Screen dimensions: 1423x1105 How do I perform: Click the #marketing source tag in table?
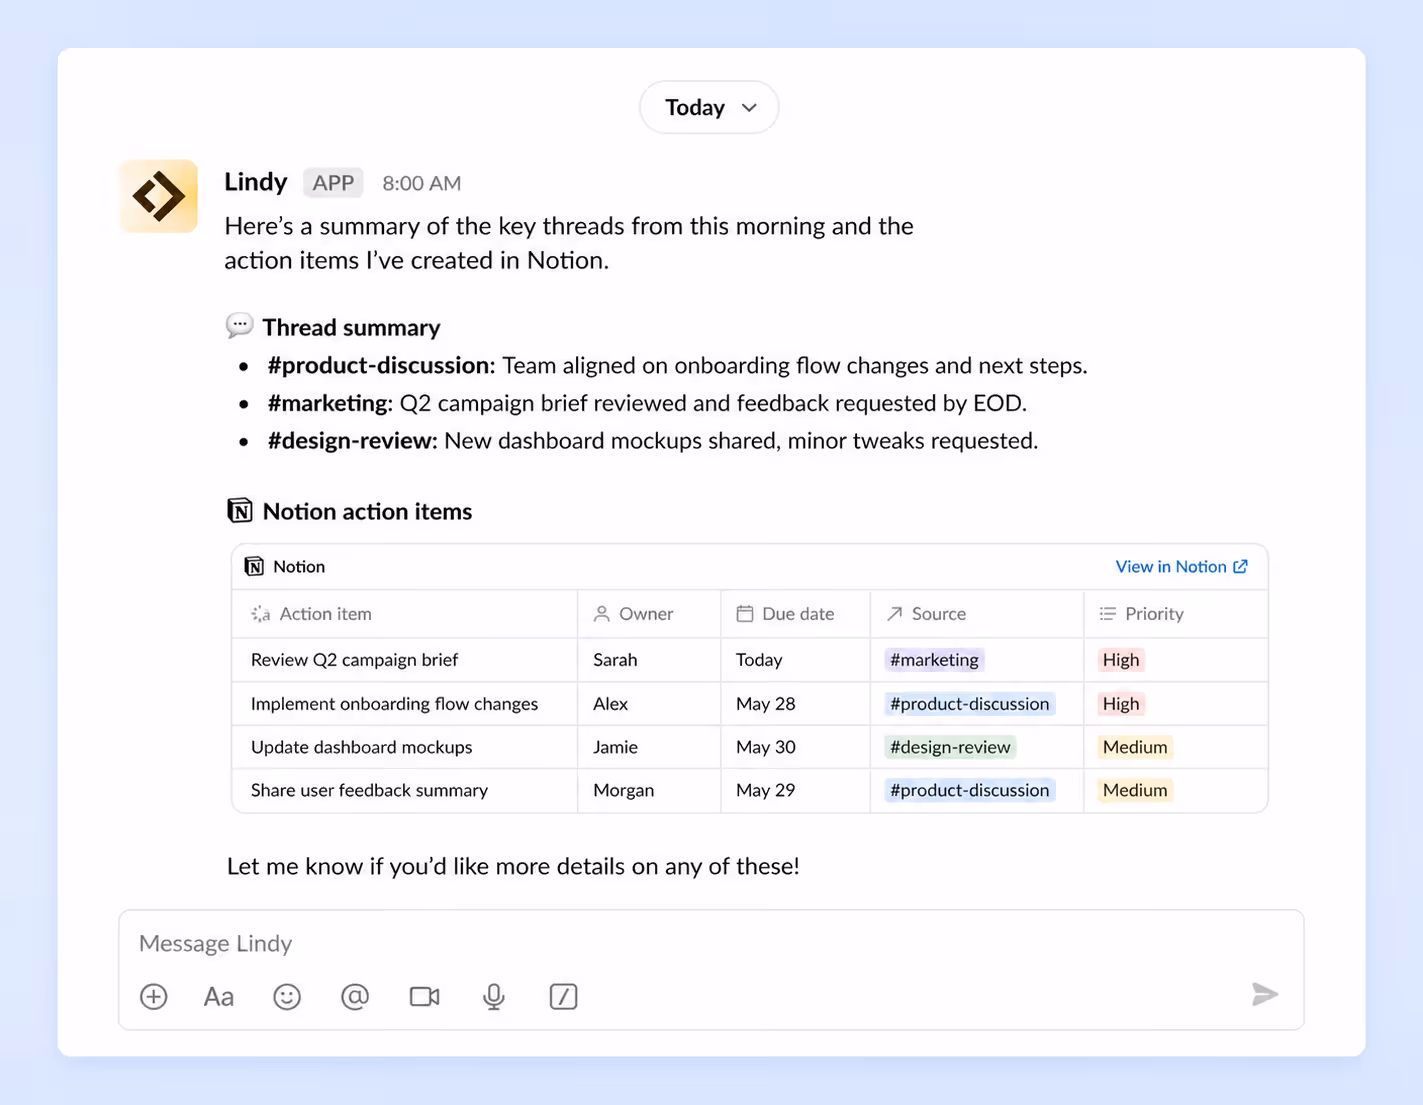(x=934, y=660)
